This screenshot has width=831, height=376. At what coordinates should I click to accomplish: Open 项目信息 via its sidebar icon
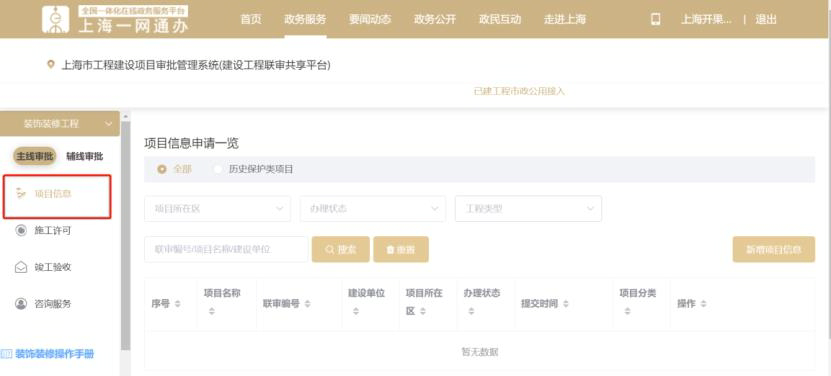click(x=21, y=194)
